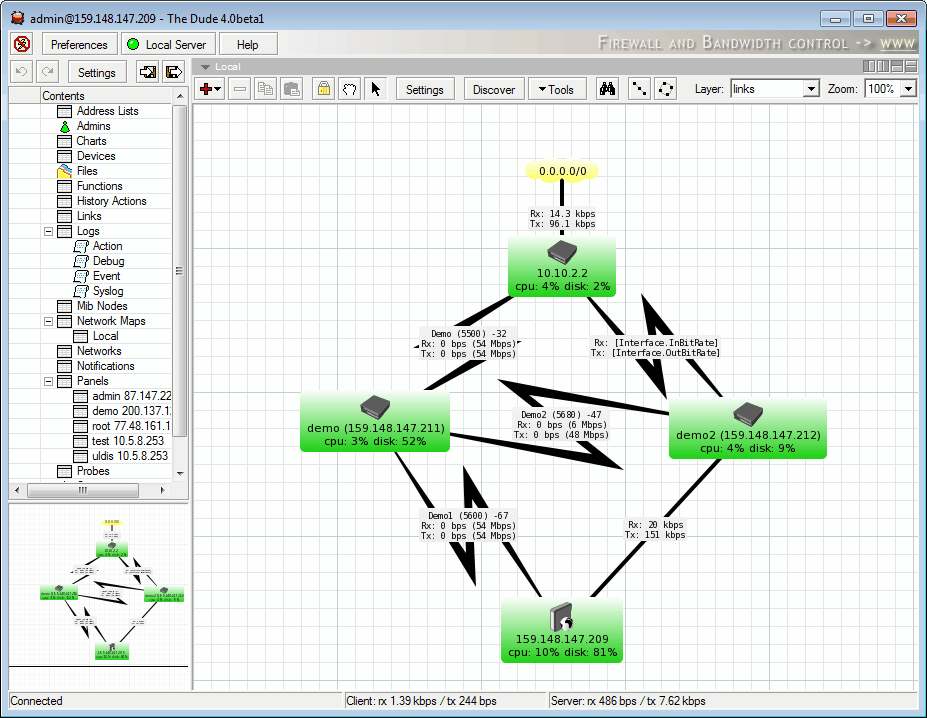Screen dimensions: 927x718
Task: Open the Help button
Action: (248, 44)
